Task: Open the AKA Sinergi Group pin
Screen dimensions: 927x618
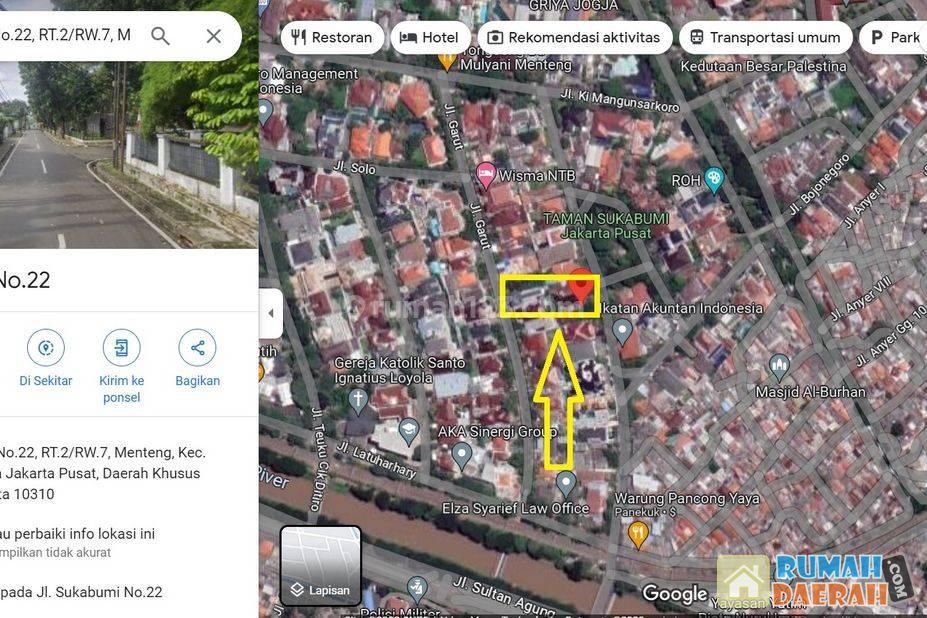Action: click(x=461, y=454)
